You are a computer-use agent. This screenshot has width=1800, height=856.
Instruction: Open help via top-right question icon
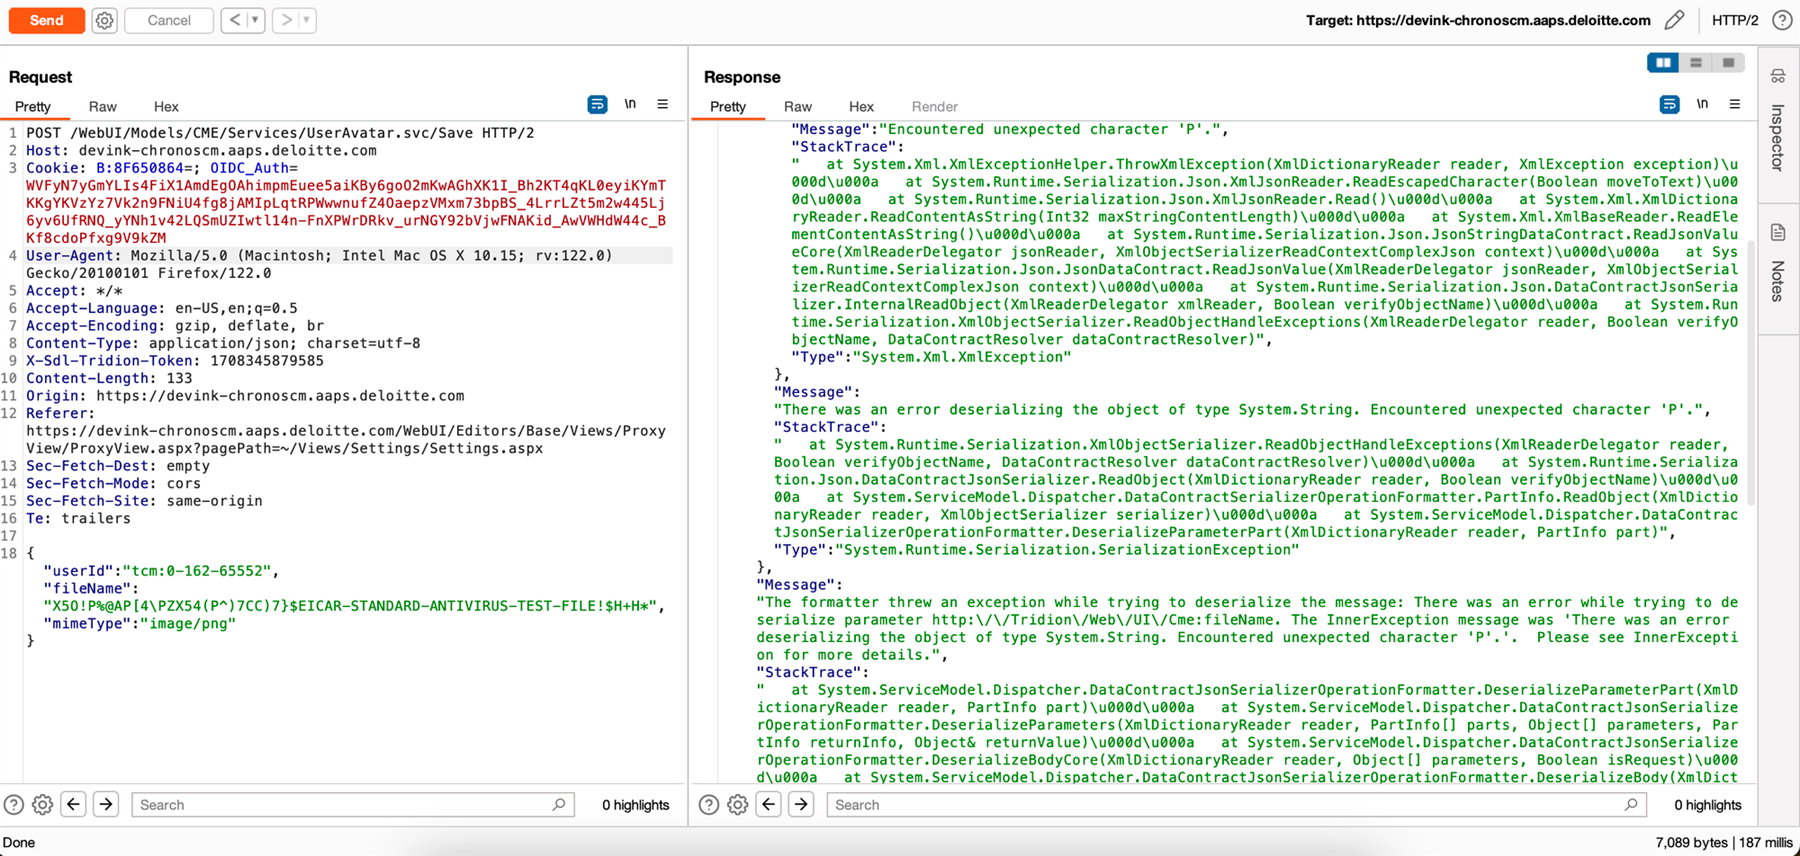pos(1782,20)
